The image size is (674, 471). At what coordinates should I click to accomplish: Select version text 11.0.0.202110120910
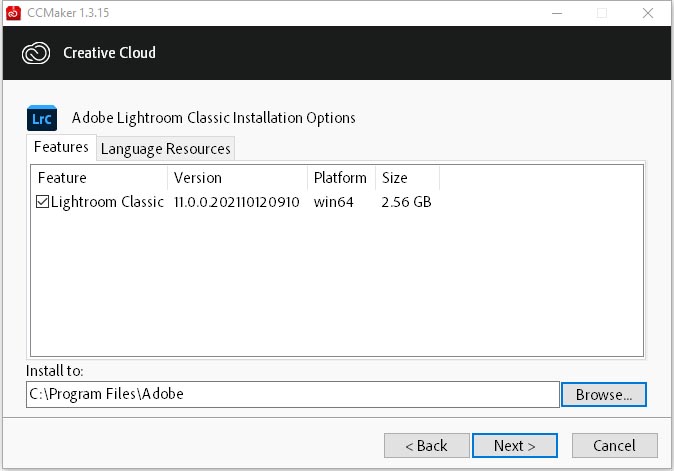236,202
